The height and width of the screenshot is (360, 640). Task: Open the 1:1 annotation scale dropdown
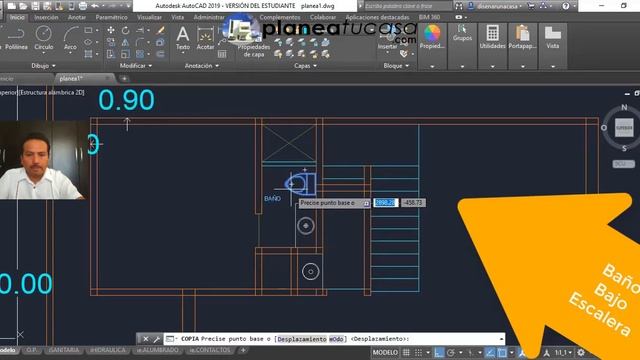point(563,353)
